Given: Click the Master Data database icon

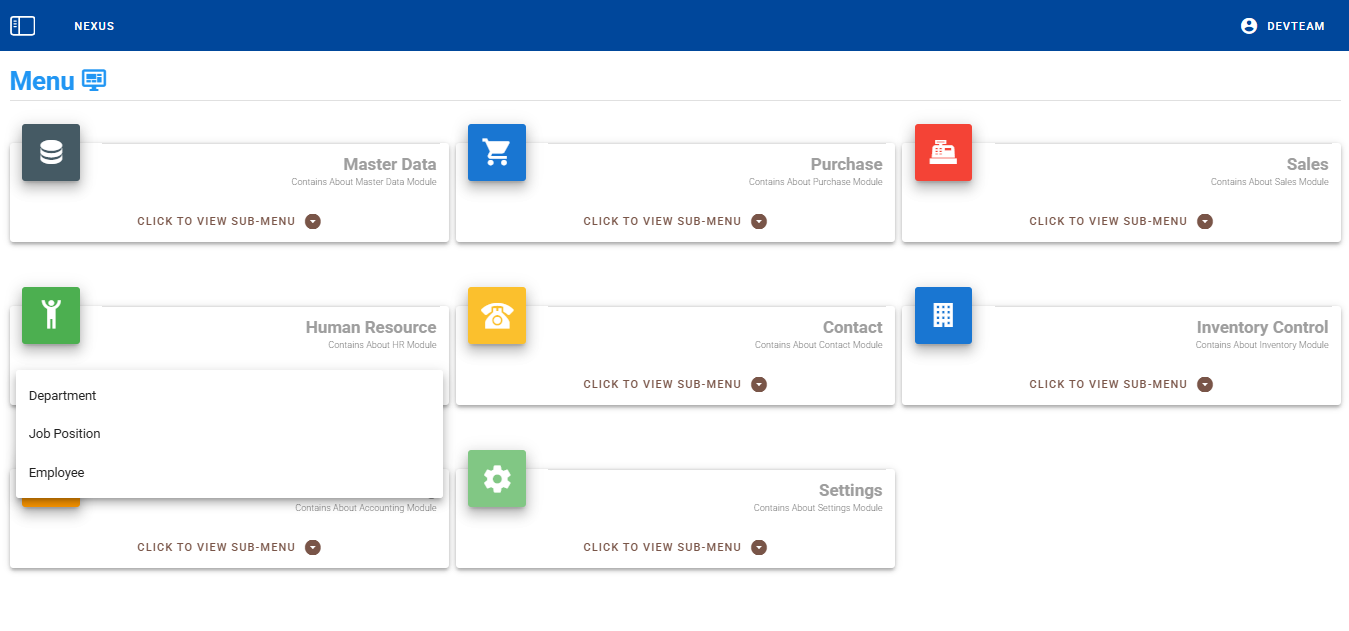Looking at the screenshot, I should point(51,153).
